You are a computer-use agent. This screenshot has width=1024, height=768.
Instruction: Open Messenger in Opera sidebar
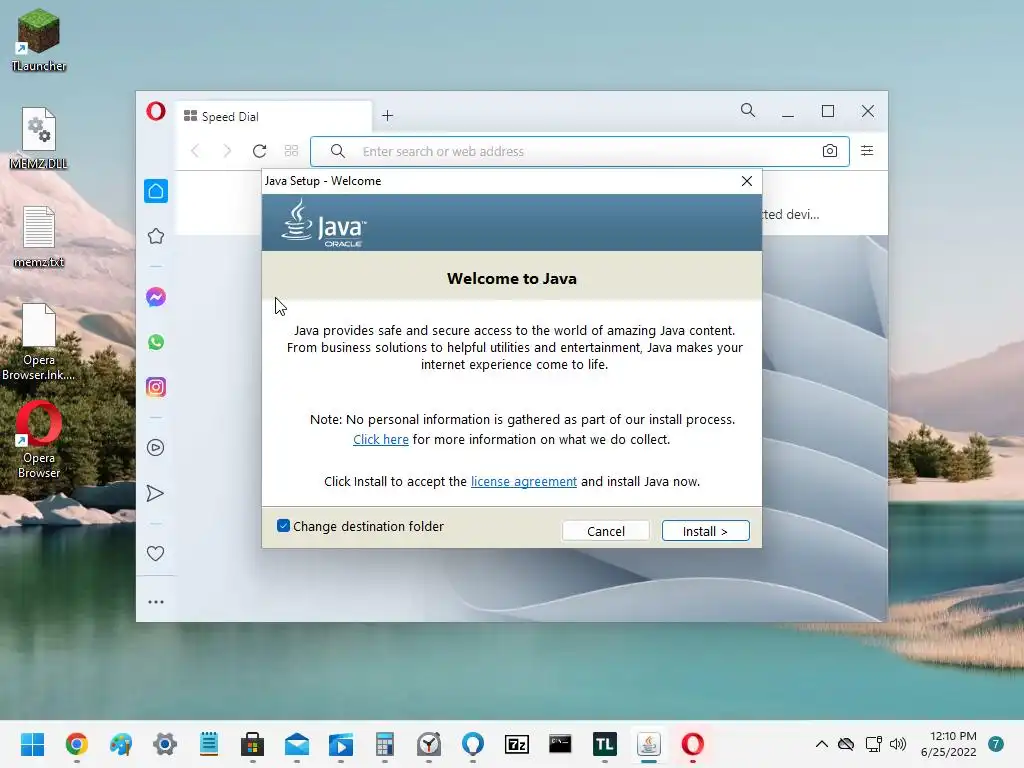pyautogui.click(x=155, y=297)
